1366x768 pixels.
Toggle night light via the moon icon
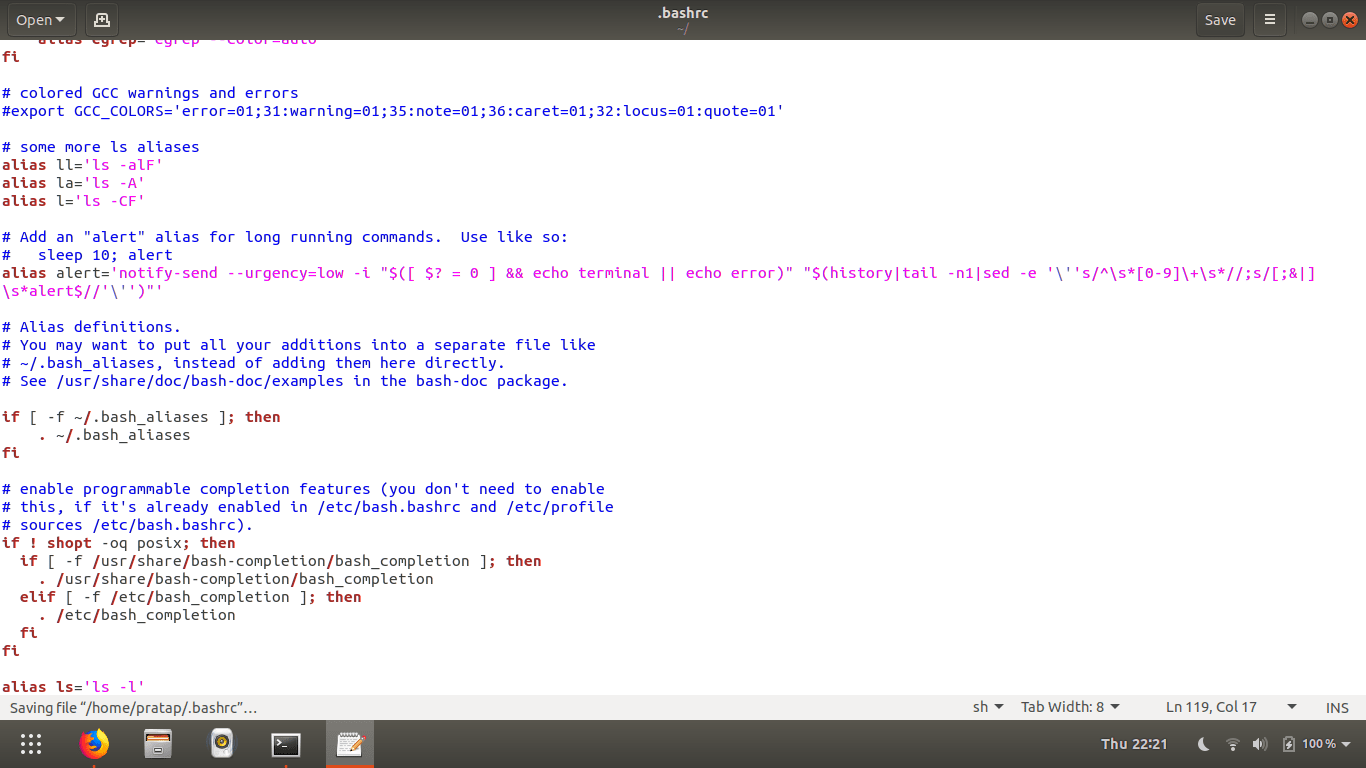click(x=1204, y=744)
